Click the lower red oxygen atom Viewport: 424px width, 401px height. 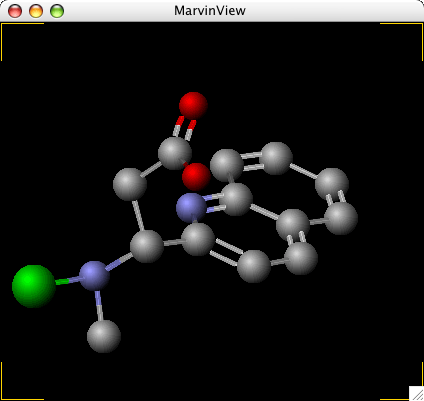tap(196, 176)
